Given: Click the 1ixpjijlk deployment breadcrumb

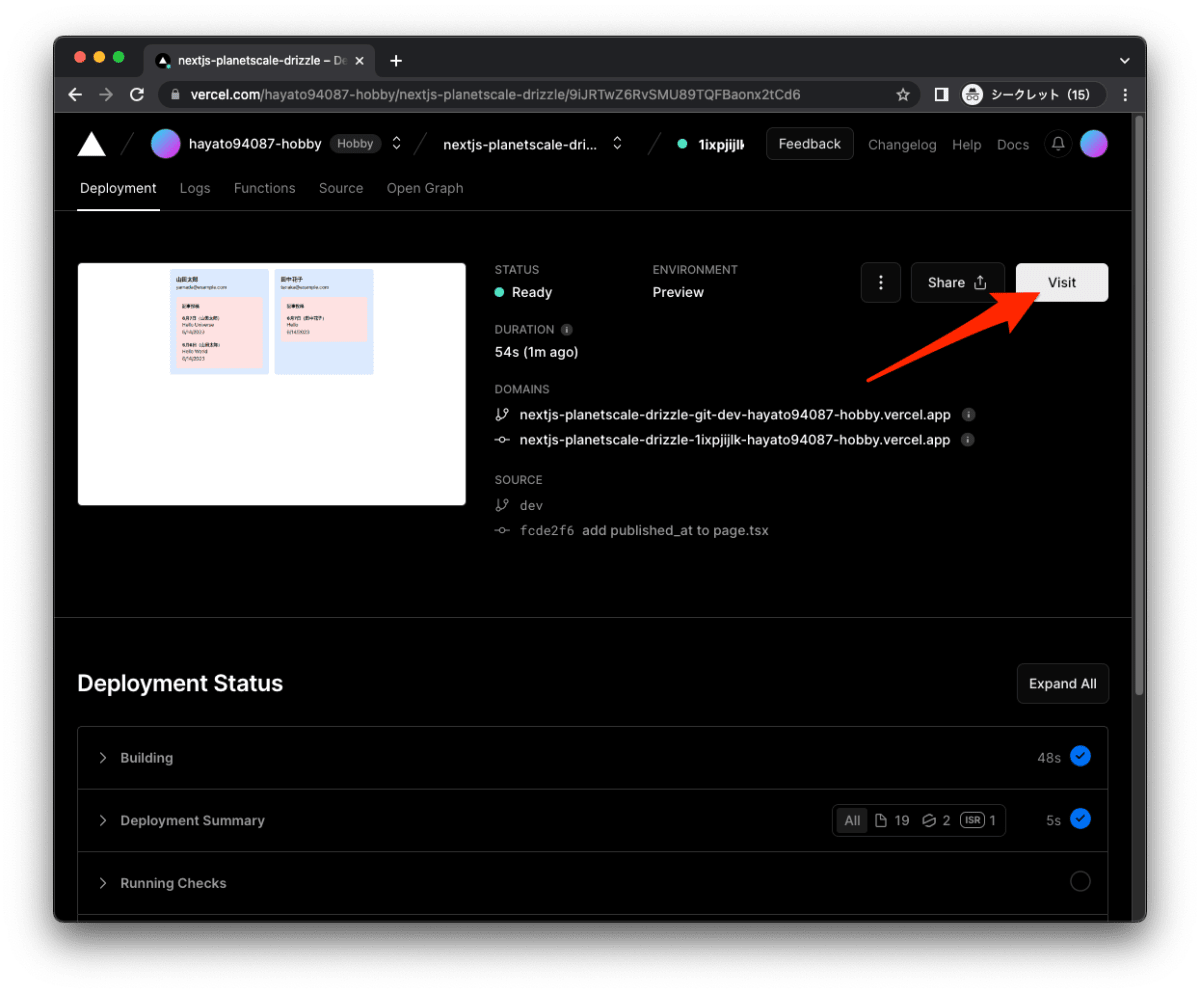Looking at the screenshot, I should (x=720, y=144).
